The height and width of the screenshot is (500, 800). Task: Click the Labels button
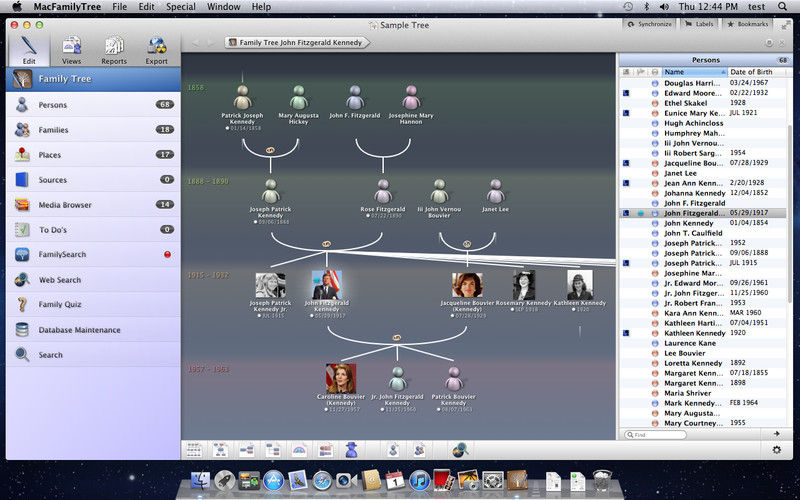coord(699,24)
